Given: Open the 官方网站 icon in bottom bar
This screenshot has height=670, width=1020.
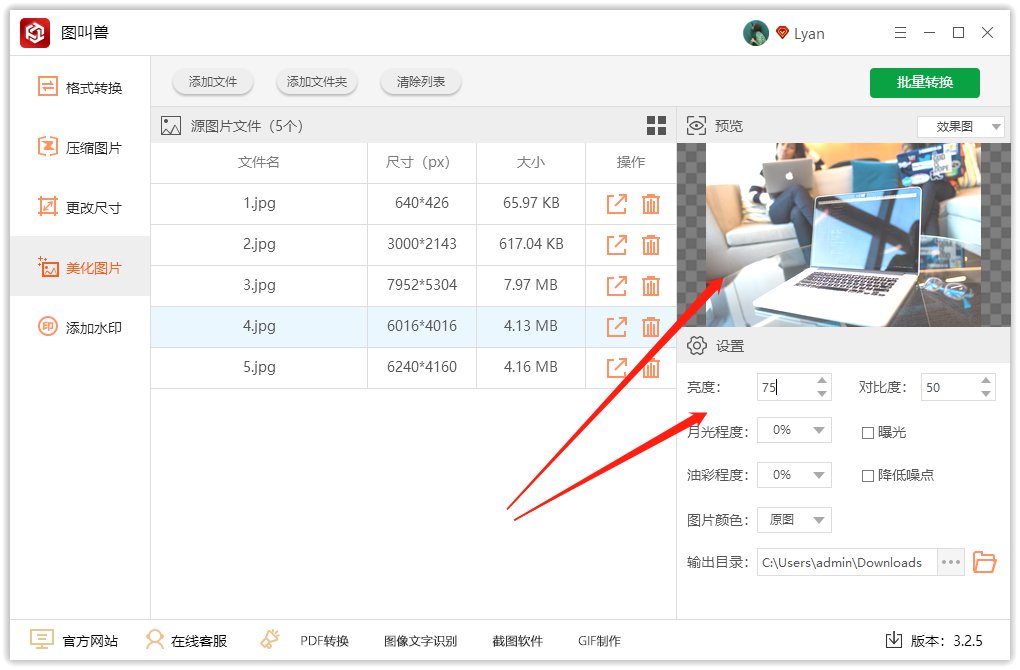Looking at the screenshot, I should (x=41, y=640).
